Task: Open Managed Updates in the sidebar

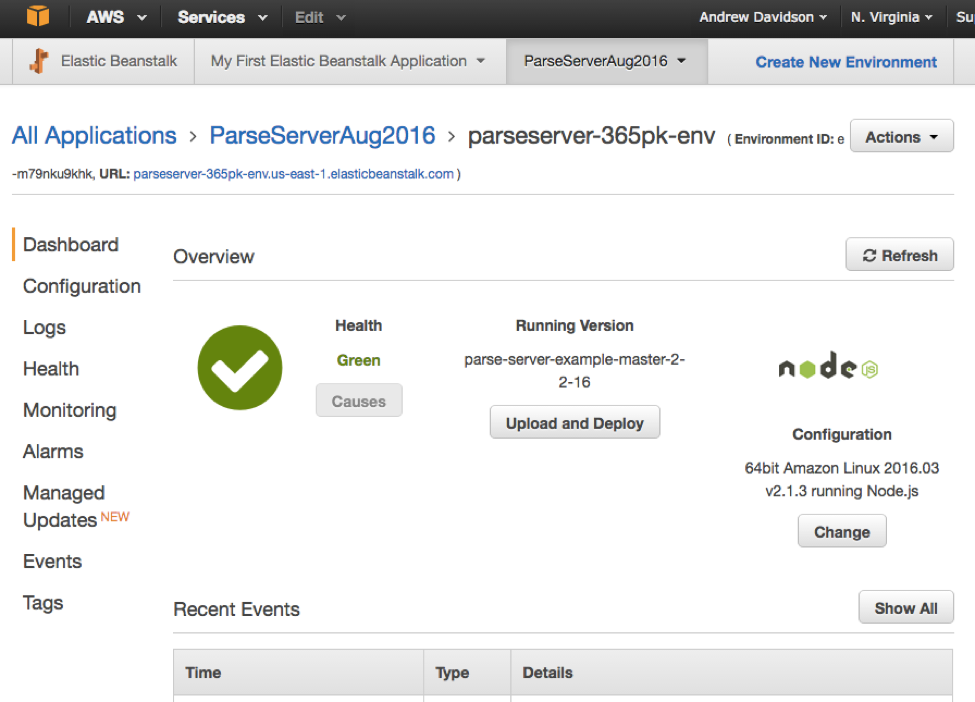Action: coord(76,506)
